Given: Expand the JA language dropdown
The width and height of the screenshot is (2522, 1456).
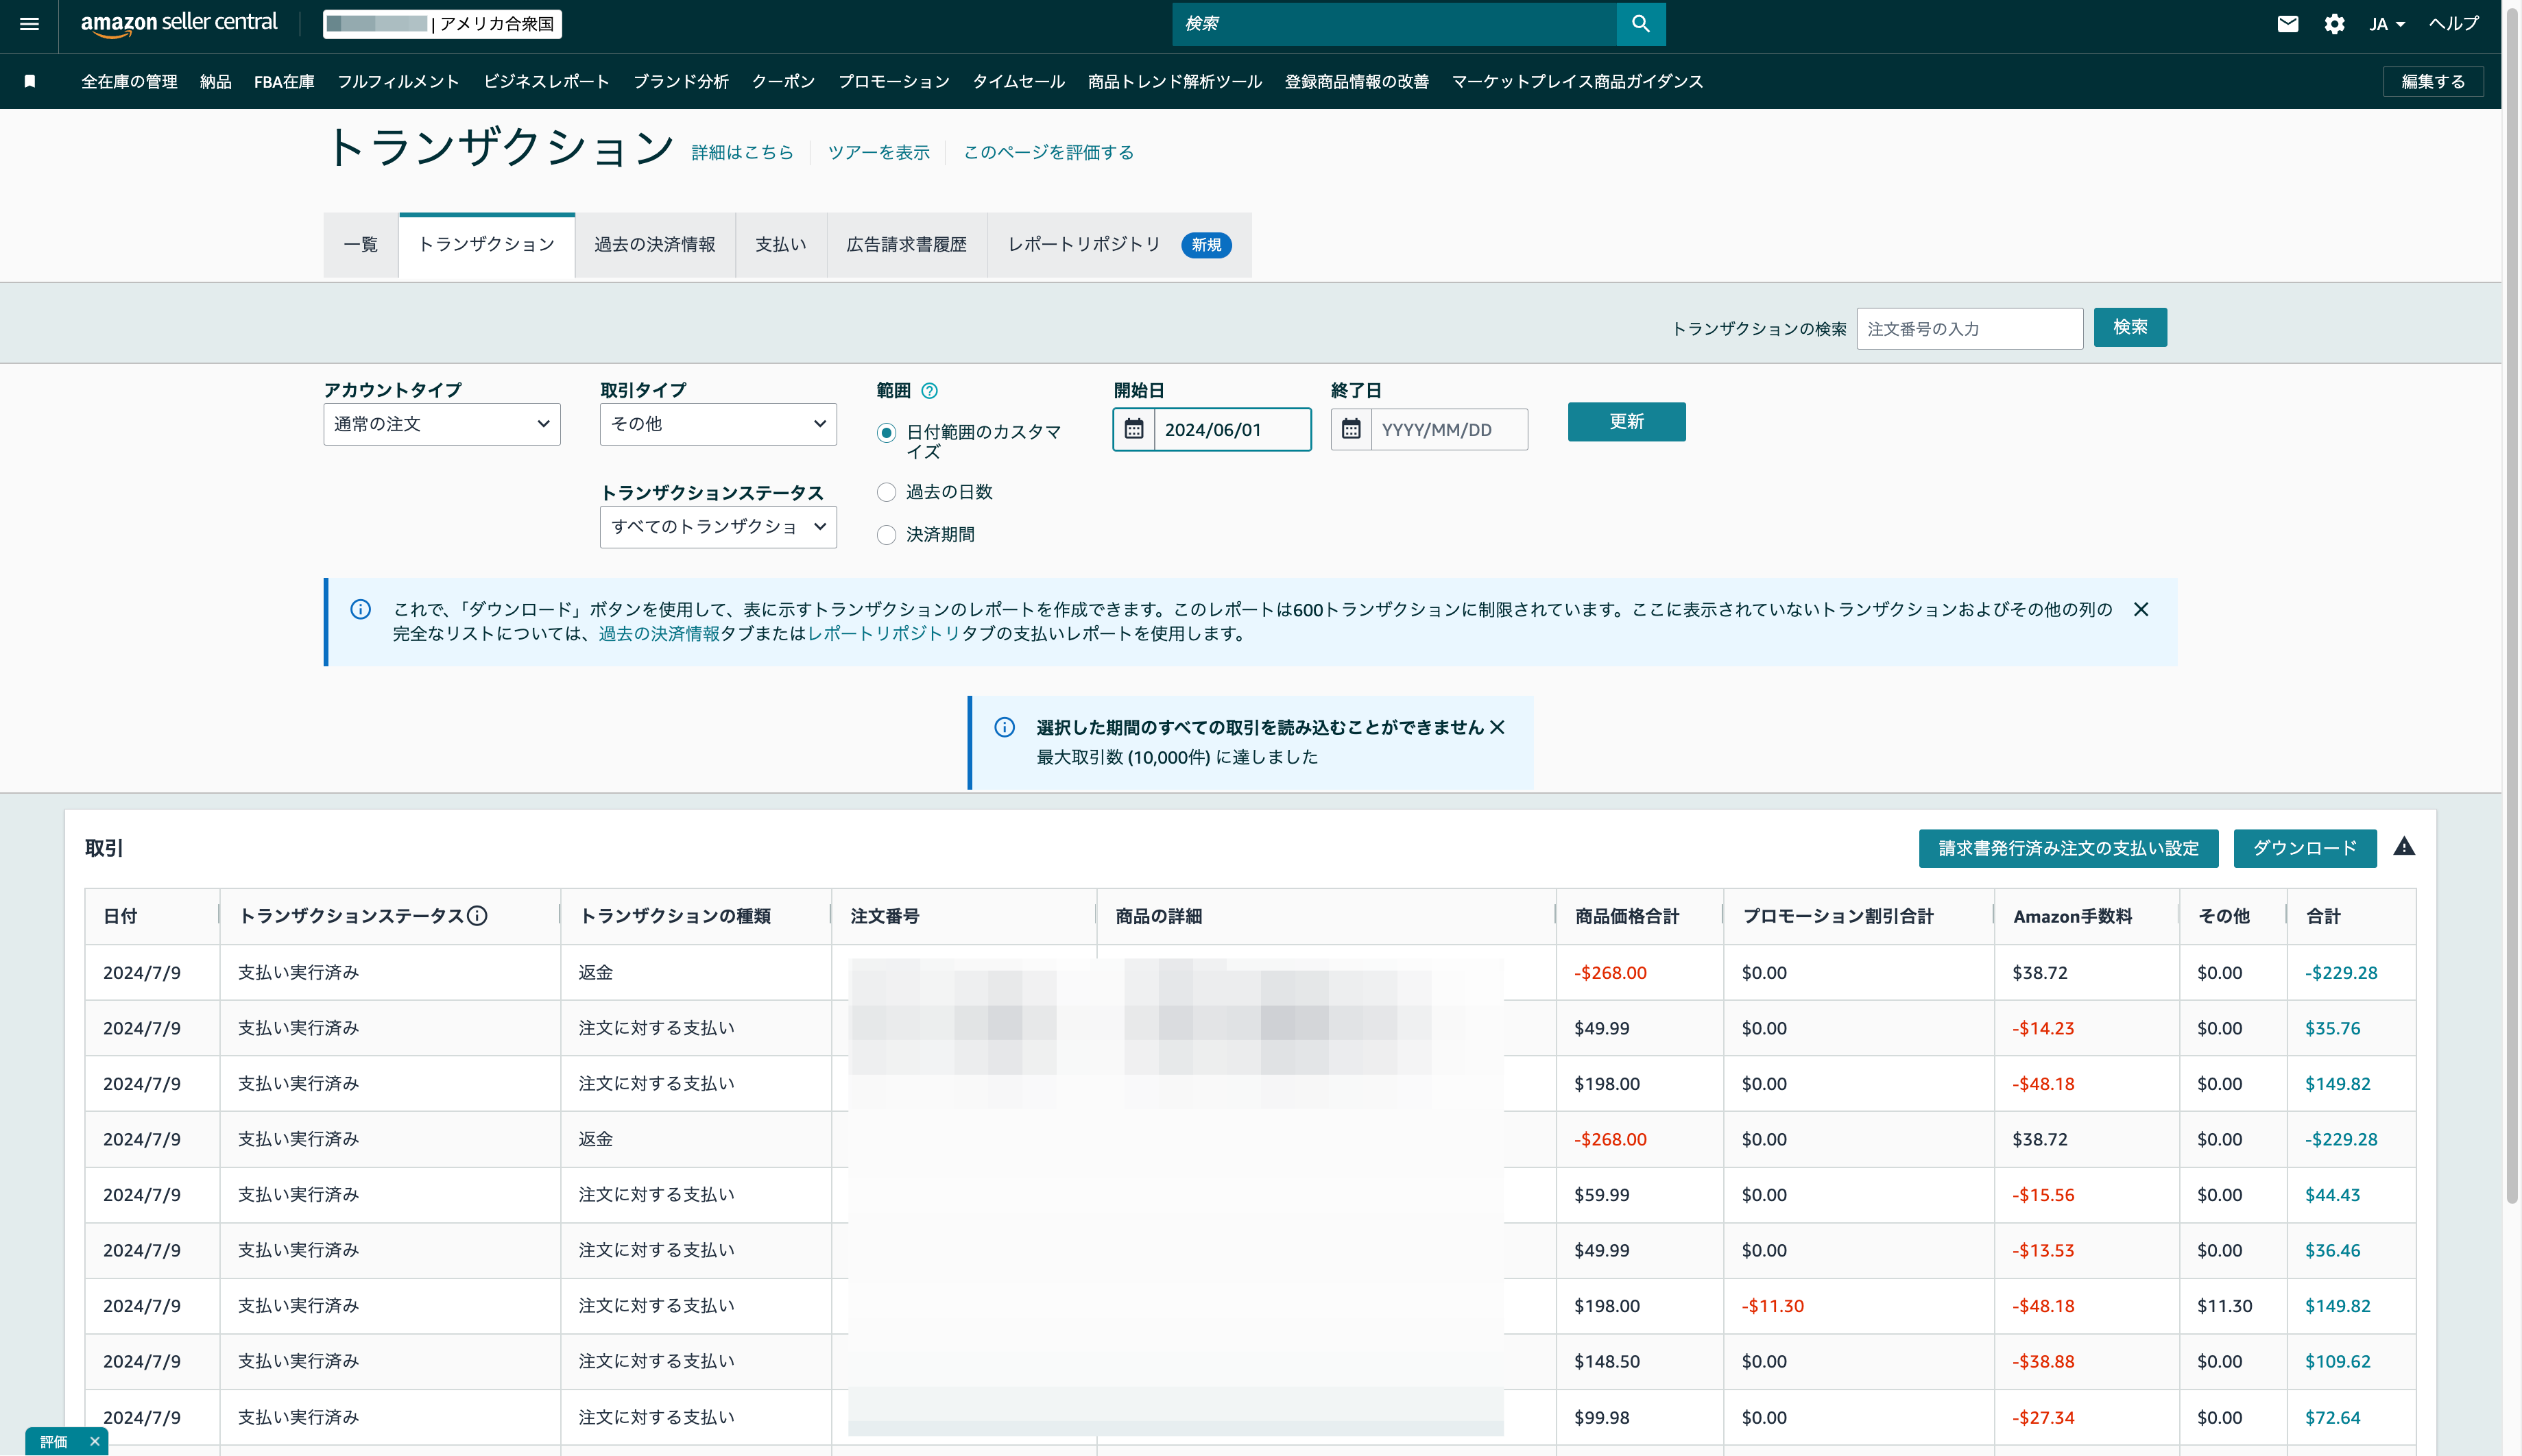Looking at the screenshot, I should 2386,24.
